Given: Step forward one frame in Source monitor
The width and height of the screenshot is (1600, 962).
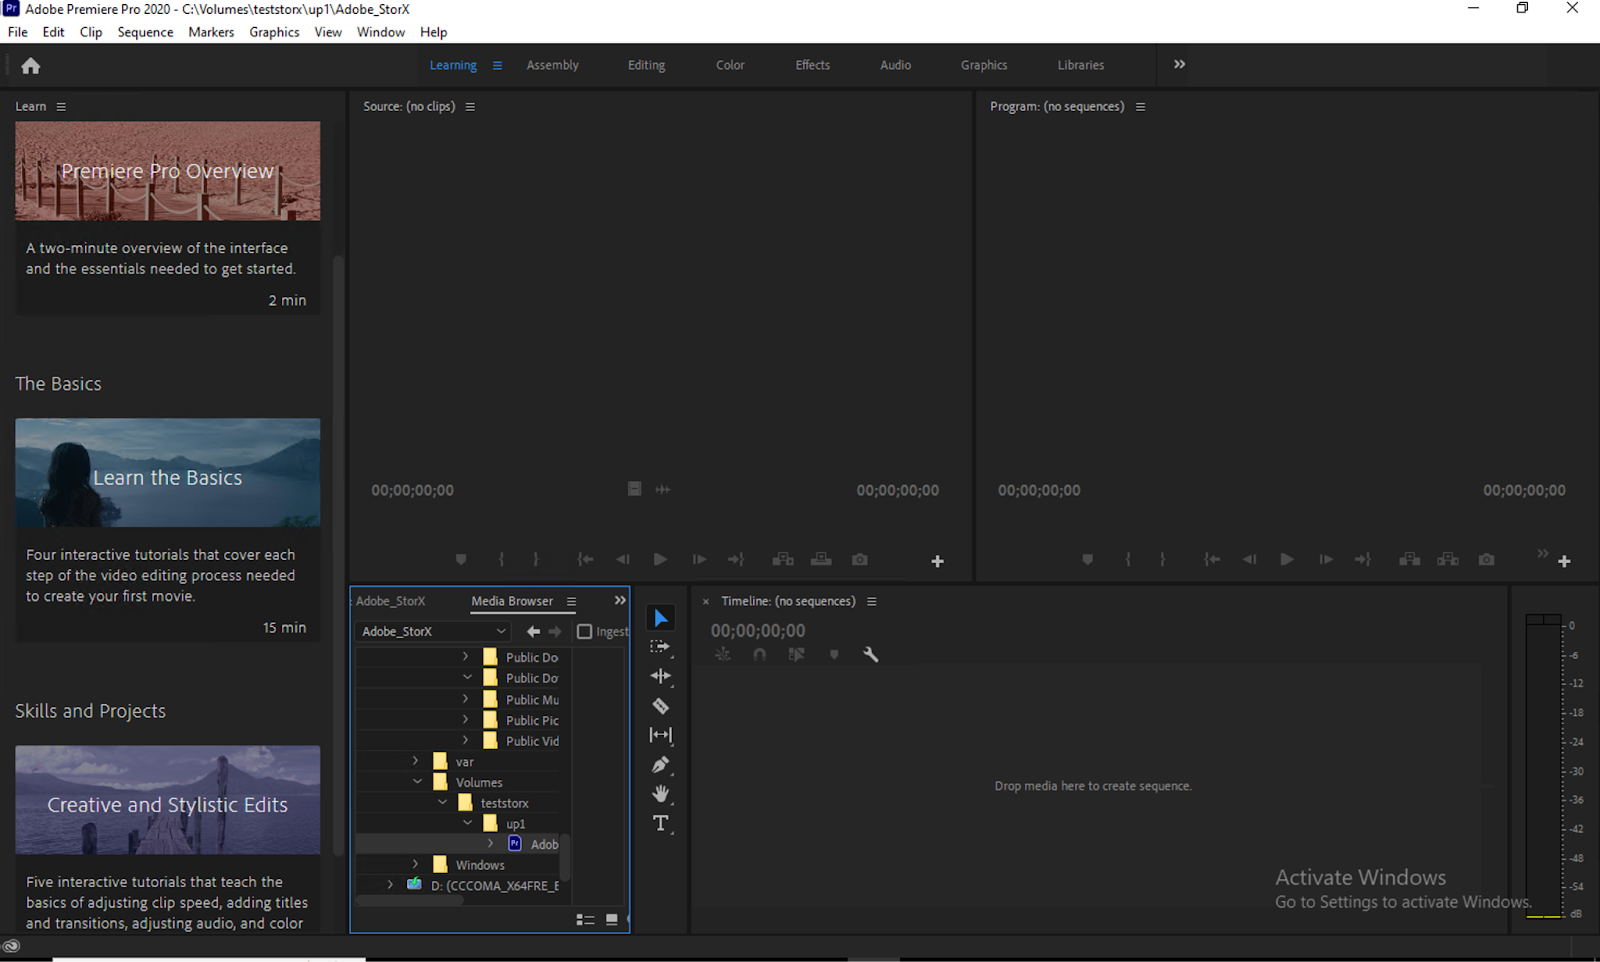Looking at the screenshot, I should [699, 560].
